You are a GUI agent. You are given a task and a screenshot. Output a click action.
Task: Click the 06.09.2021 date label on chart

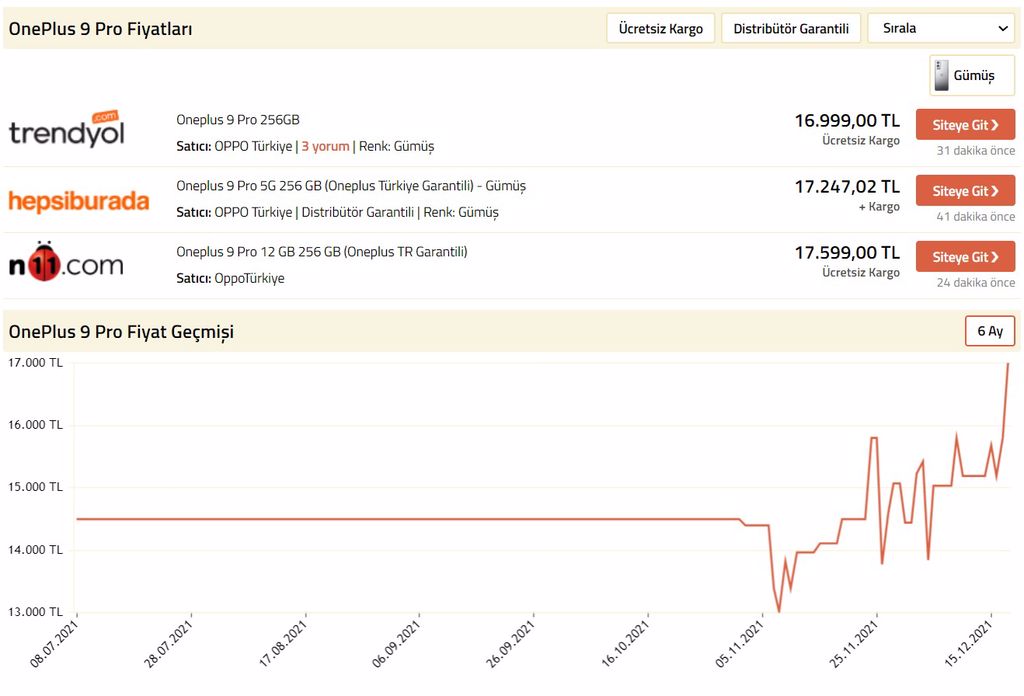395,644
